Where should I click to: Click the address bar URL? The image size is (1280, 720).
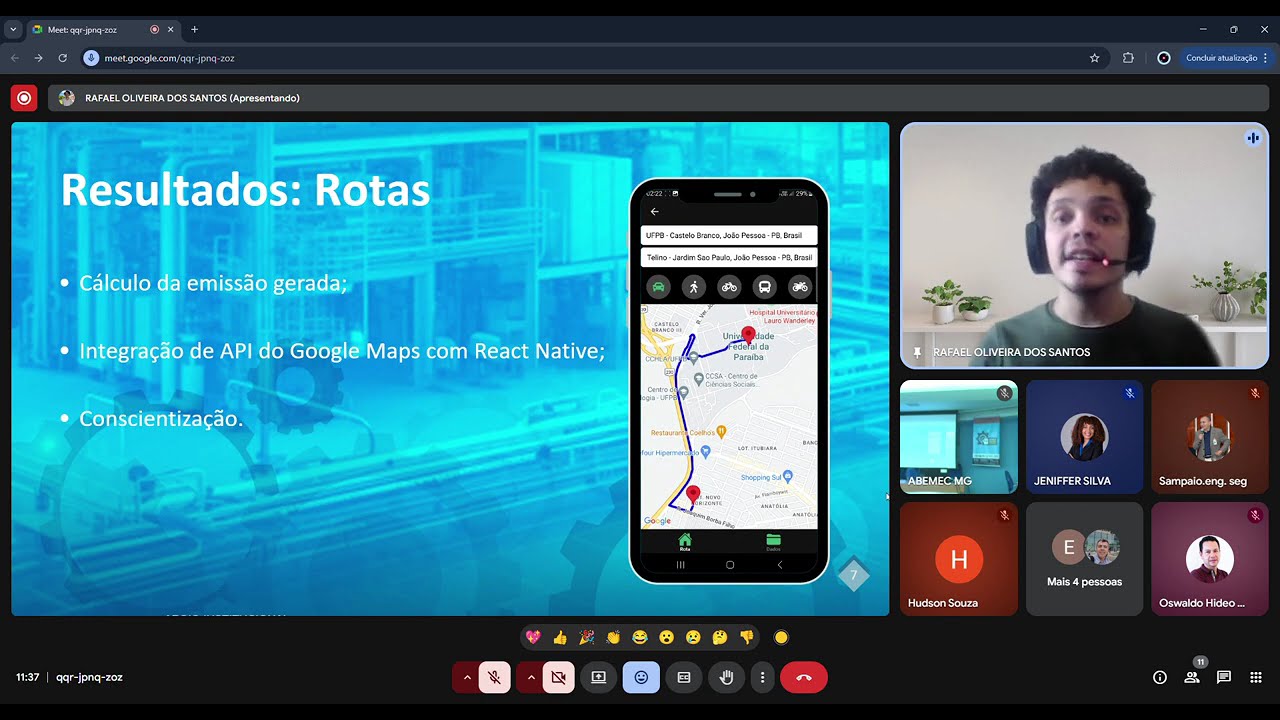tap(169, 58)
